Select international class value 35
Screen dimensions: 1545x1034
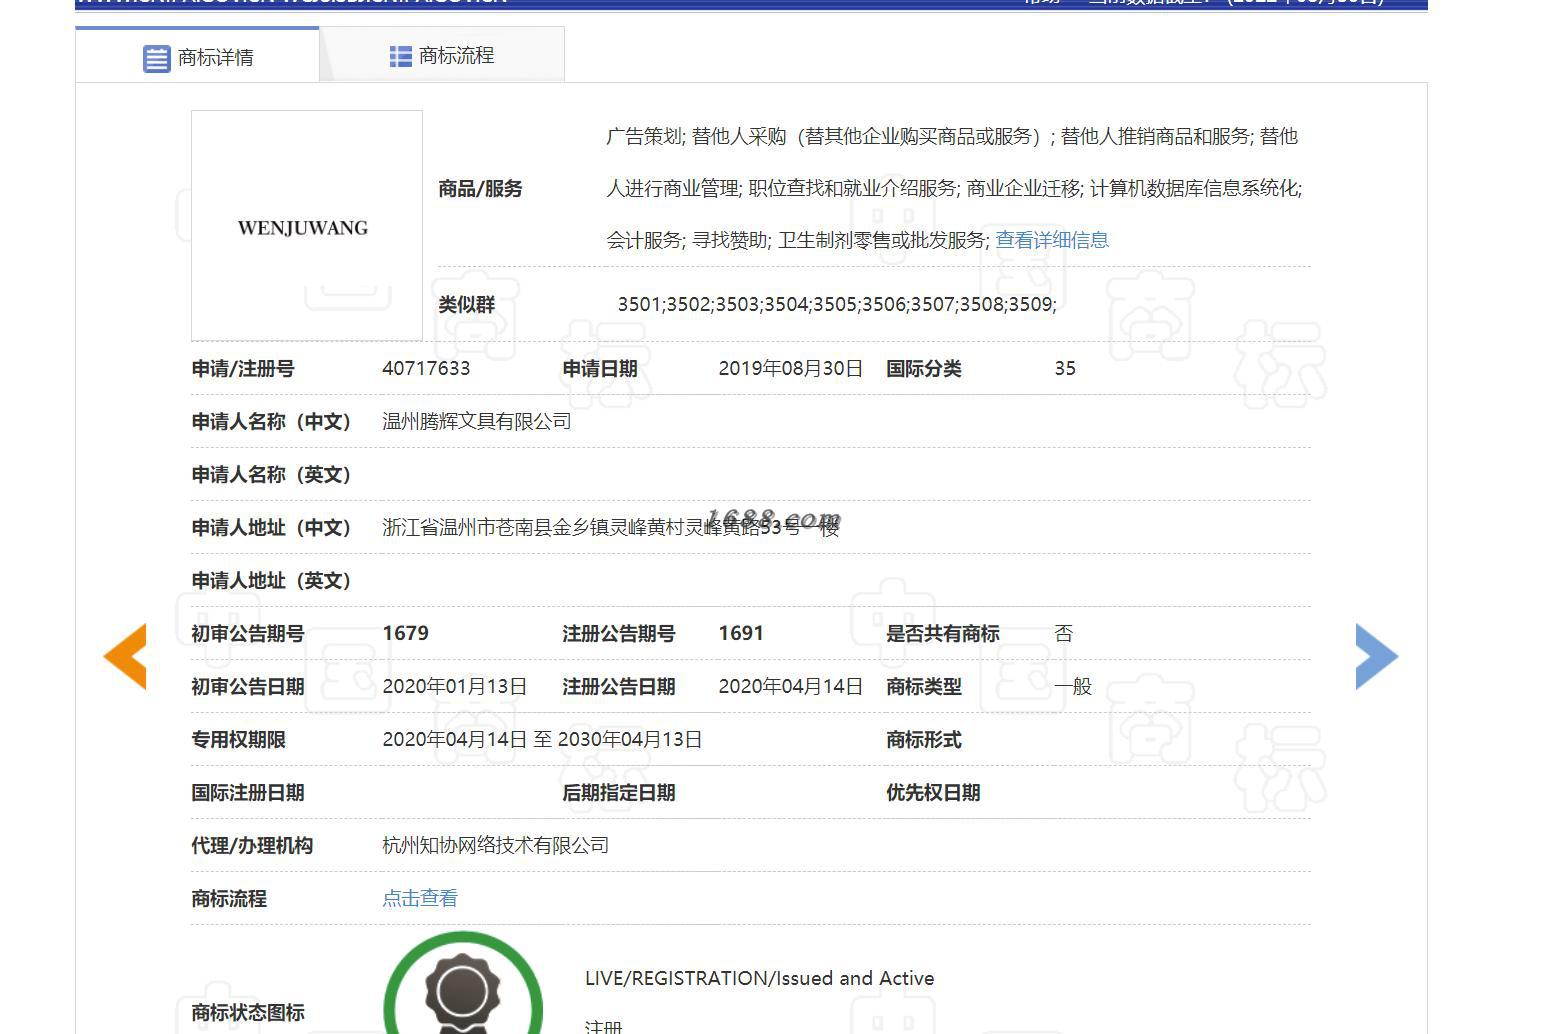[1065, 368]
